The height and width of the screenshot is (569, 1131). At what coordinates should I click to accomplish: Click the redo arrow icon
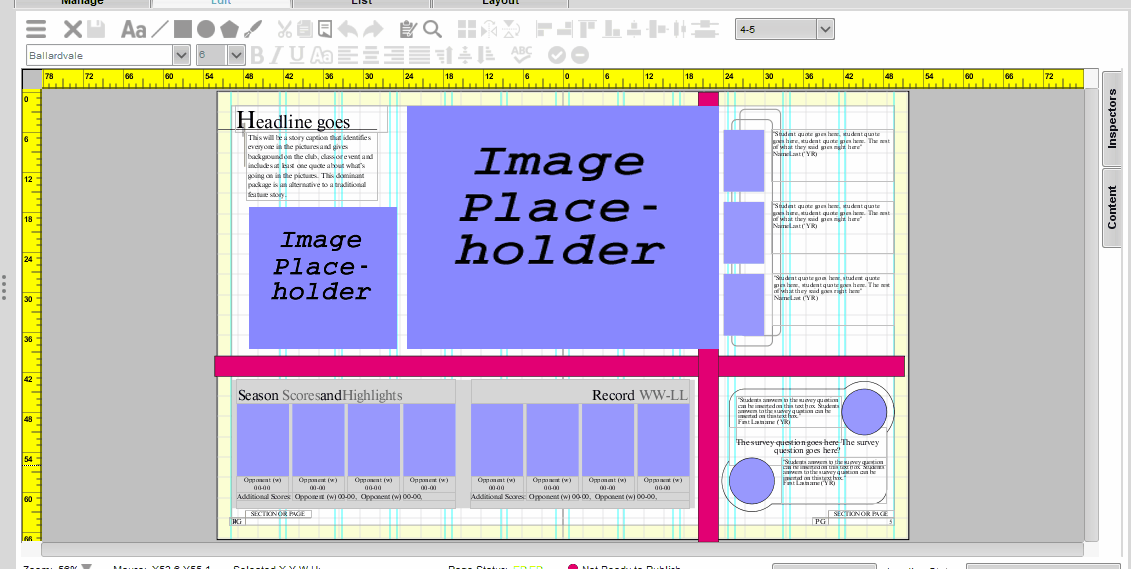[x=373, y=30]
